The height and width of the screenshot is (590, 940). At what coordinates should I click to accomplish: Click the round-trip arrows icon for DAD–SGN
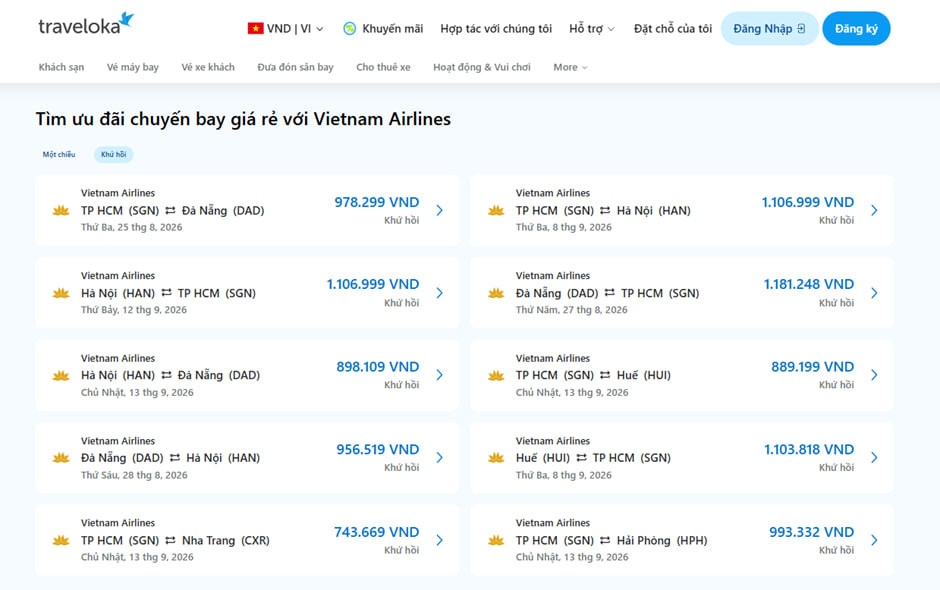point(610,293)
